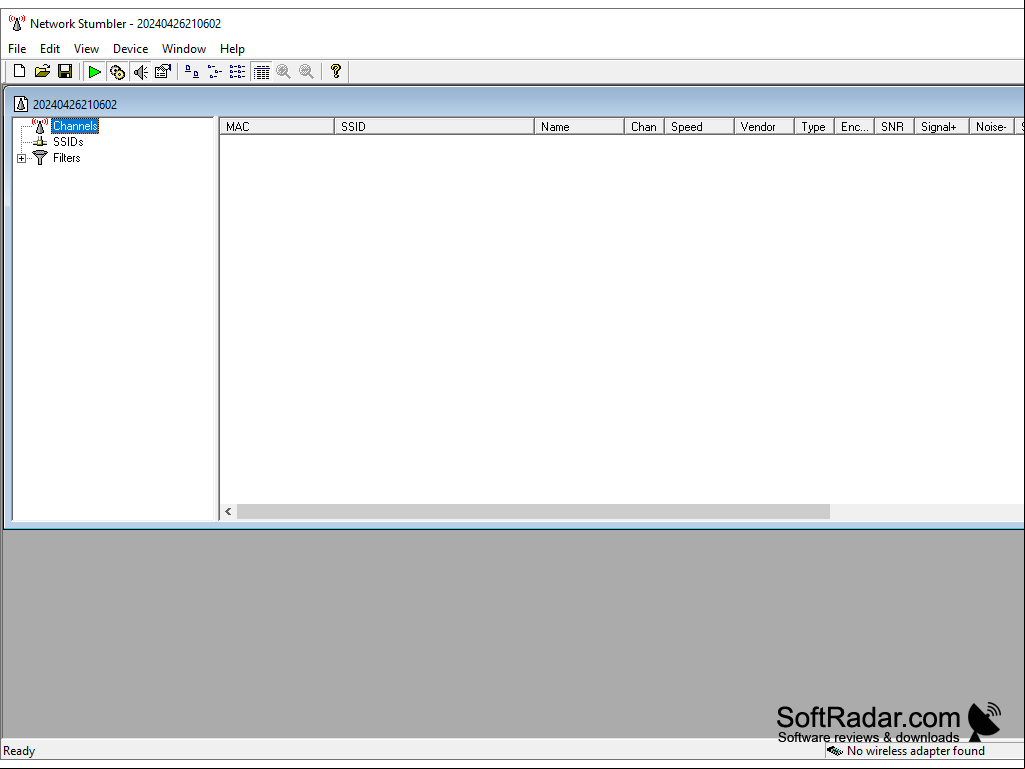Select the Channels tree node

pos(75,126)
